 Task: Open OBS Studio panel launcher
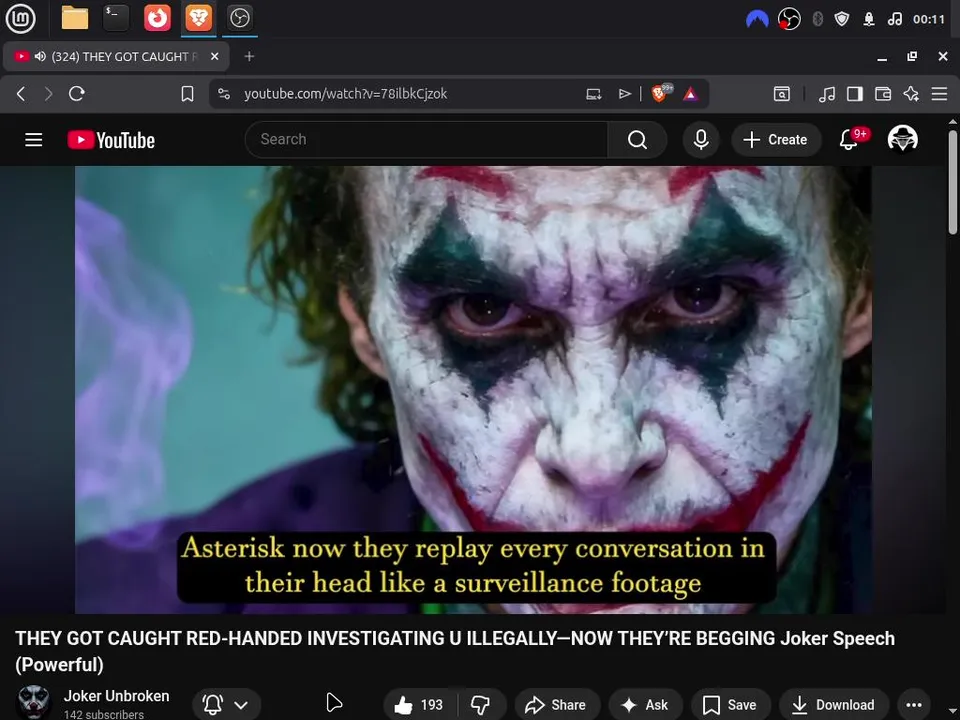pyautogui.click(x=239, y=18)
